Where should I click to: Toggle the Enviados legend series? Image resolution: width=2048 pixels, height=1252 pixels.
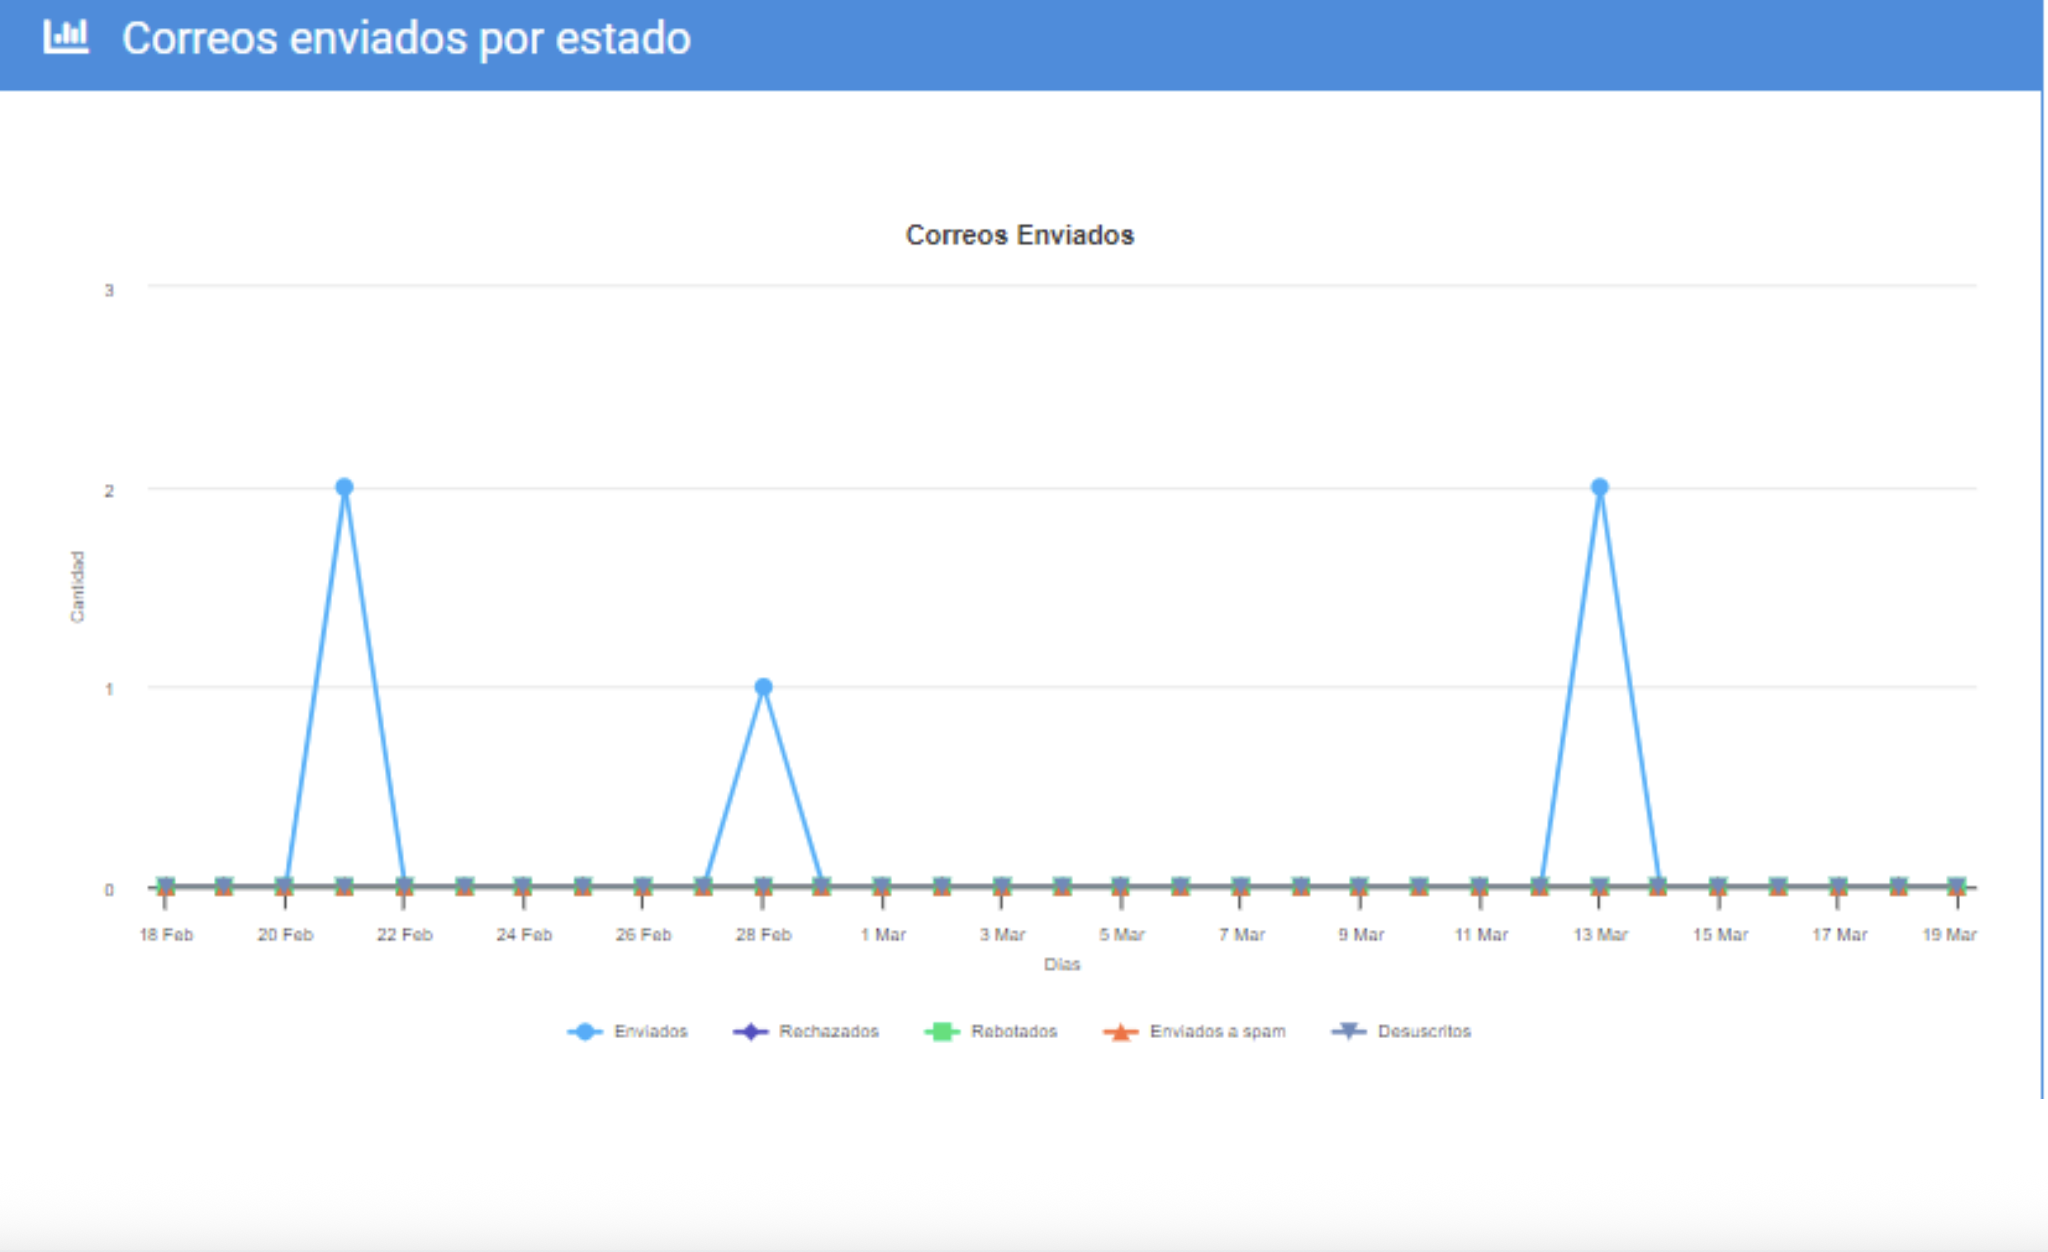coord(650,1031)
